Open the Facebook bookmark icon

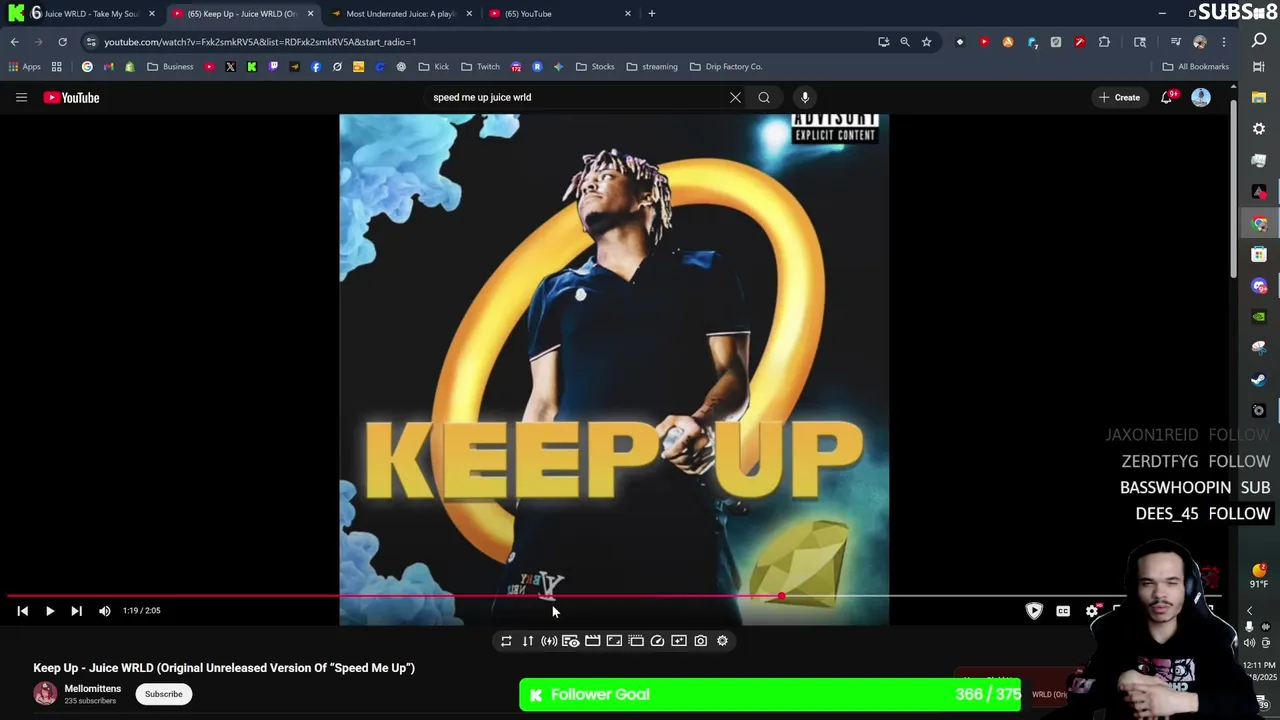(x=316, y=67)
